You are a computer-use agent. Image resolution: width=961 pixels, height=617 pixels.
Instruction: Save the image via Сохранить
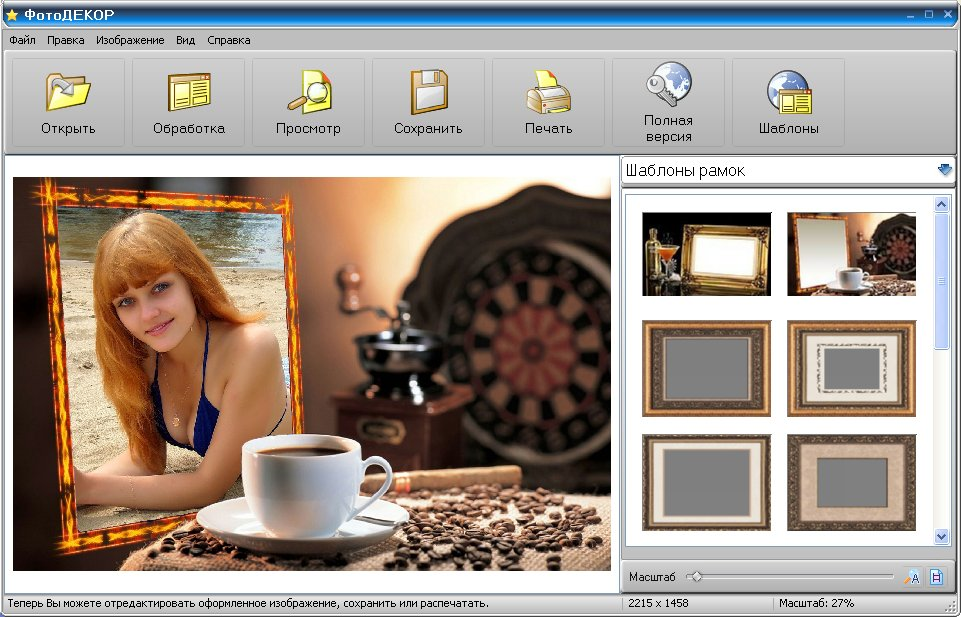click(428, 102)
